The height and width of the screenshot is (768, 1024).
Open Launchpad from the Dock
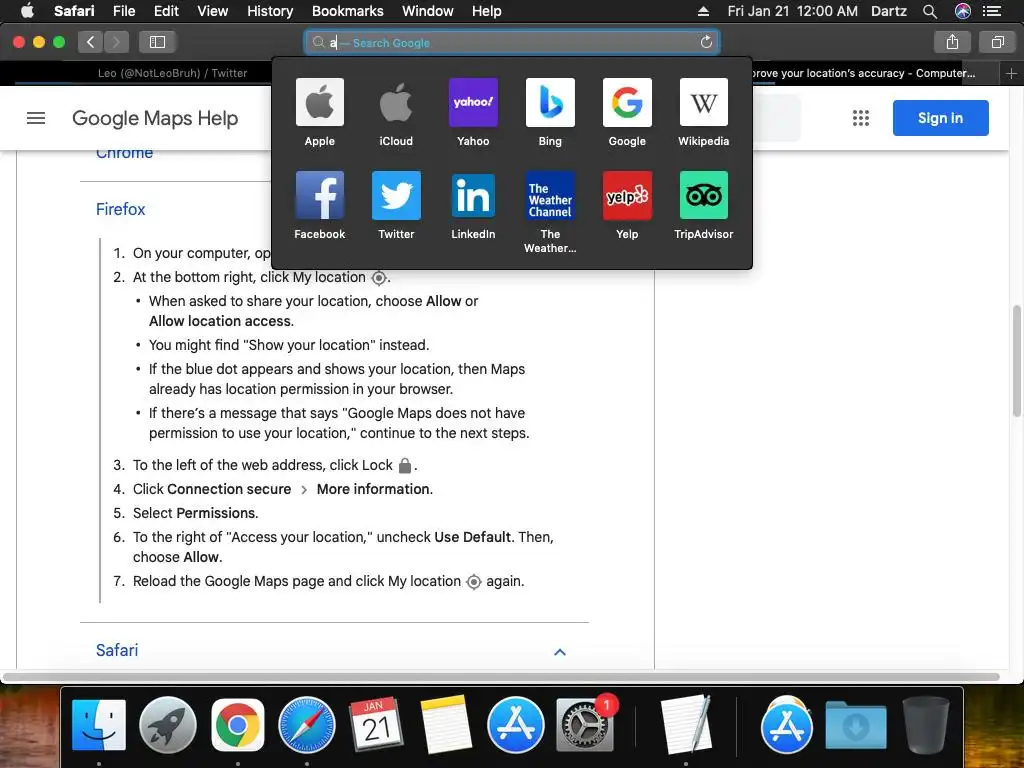tap(168, 725)
